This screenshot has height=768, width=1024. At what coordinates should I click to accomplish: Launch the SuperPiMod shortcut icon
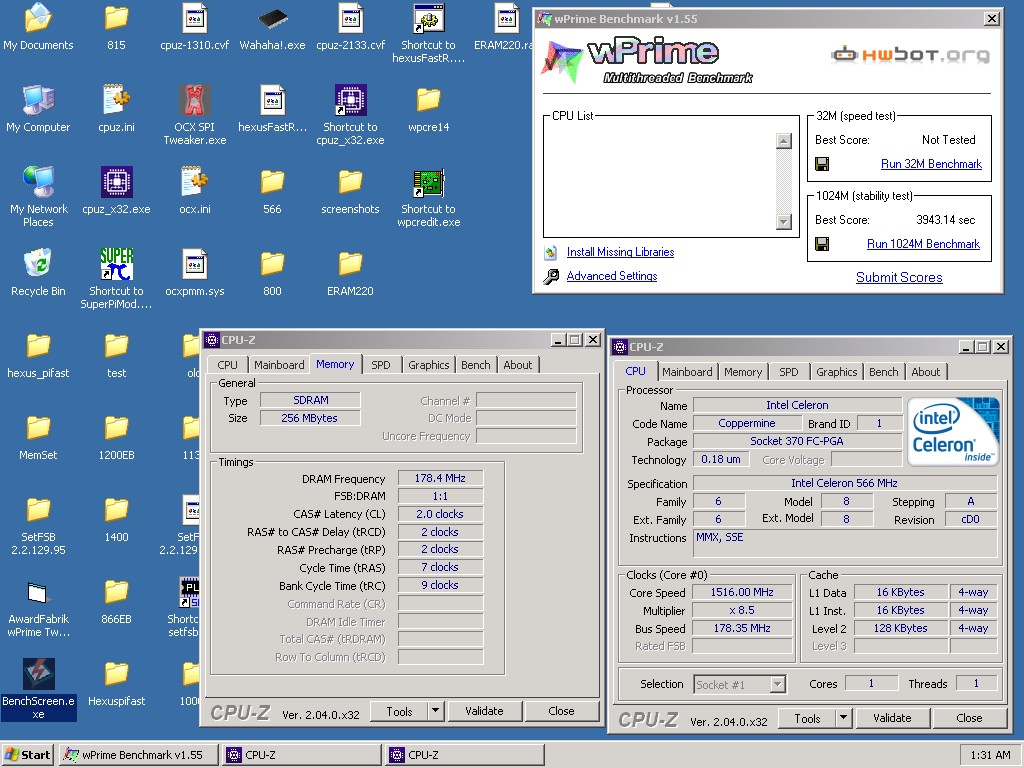(116, 264)
